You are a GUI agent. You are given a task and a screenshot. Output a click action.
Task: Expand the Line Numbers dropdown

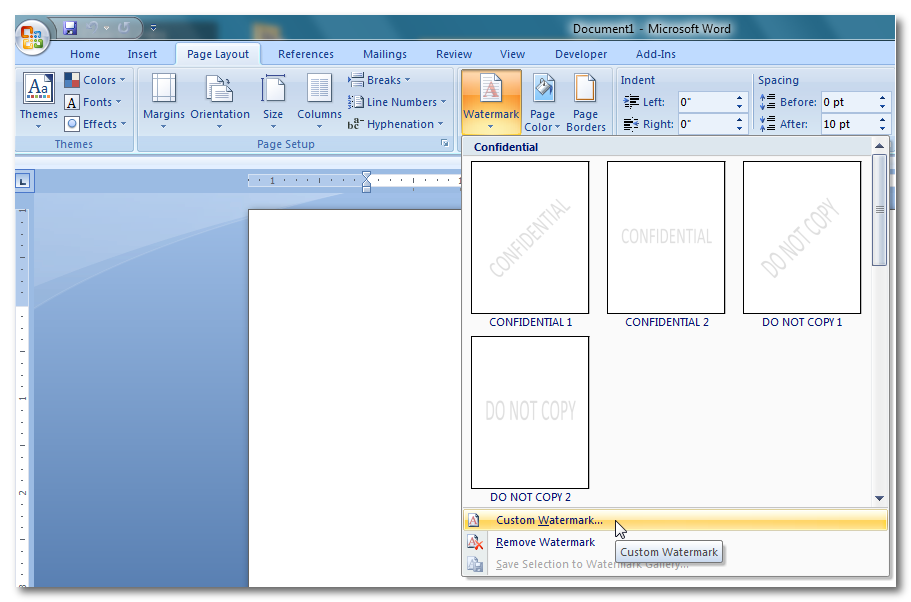pos(398,102)
